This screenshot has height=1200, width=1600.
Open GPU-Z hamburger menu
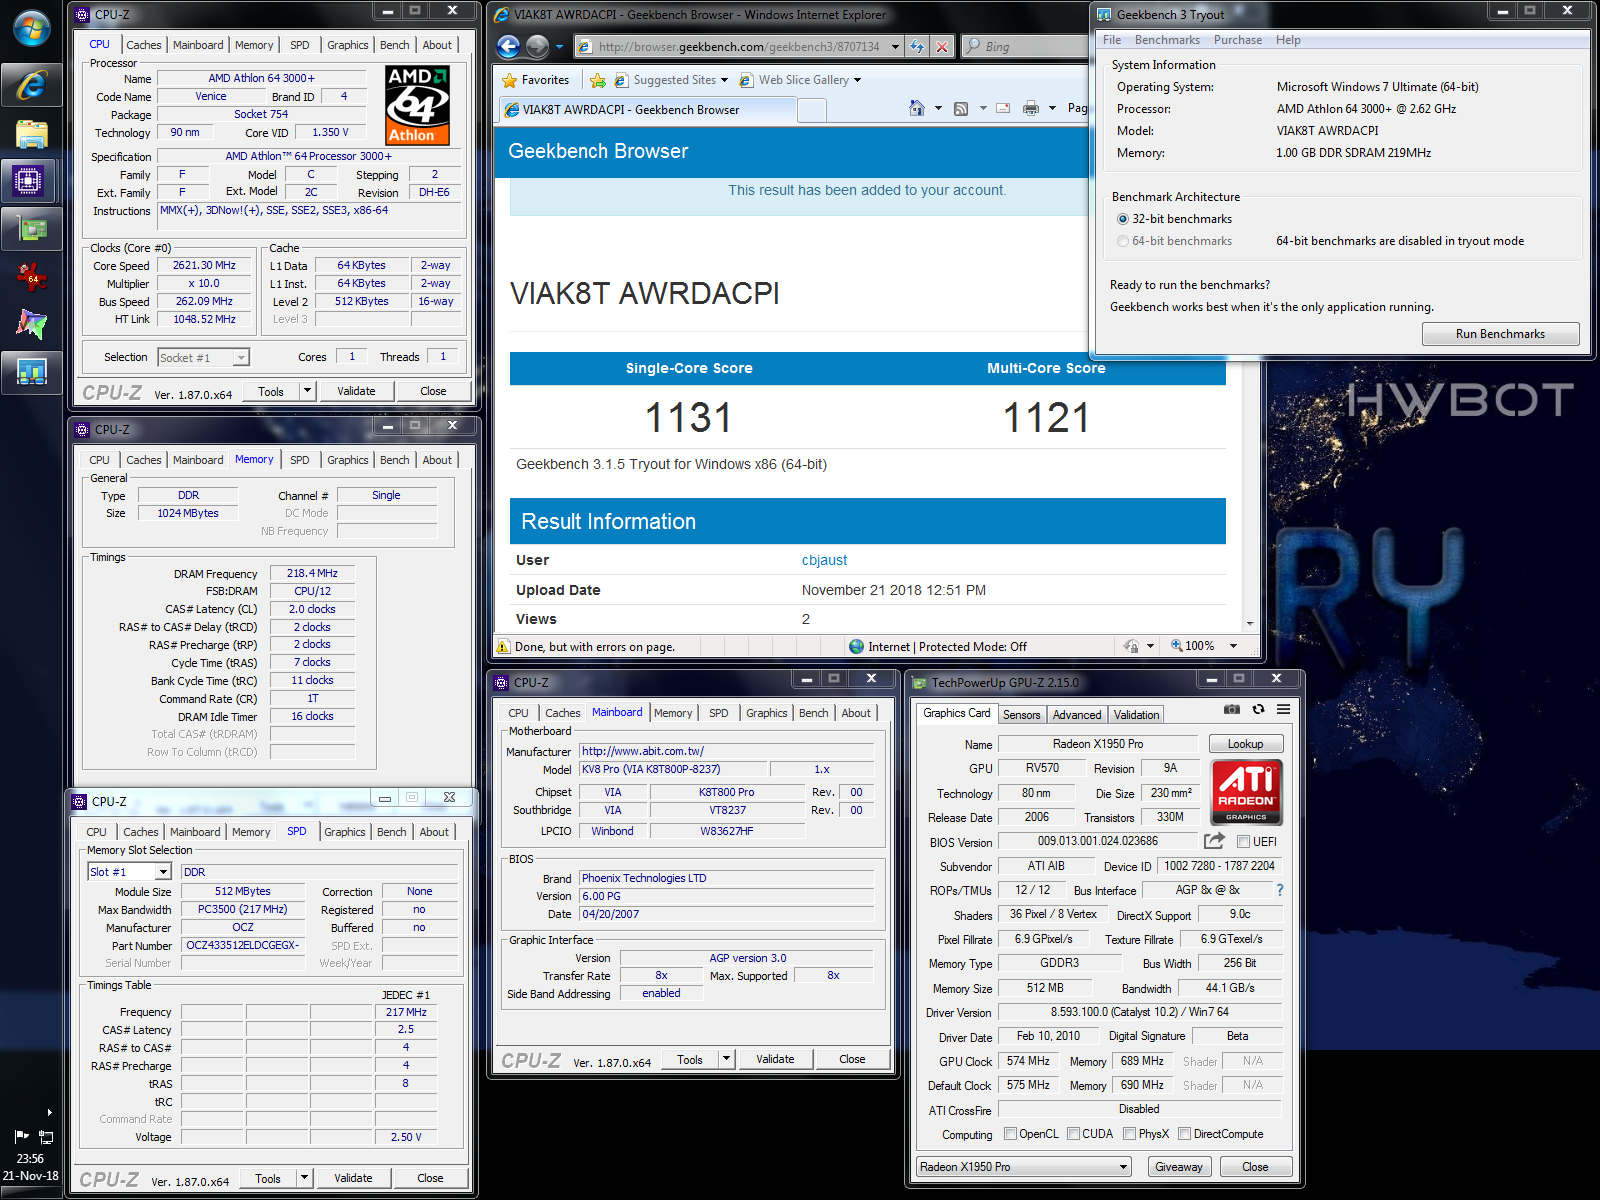click(x=1283, y=709)
